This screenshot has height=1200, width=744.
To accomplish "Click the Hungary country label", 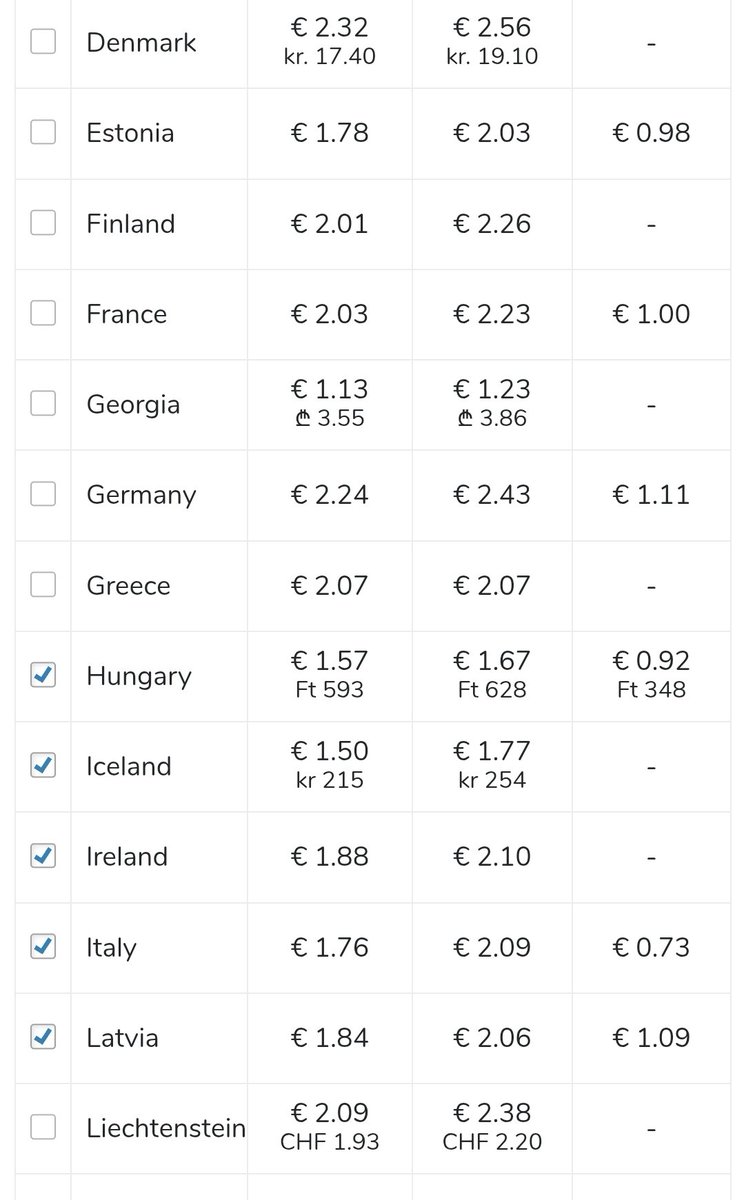I will 138,676.
